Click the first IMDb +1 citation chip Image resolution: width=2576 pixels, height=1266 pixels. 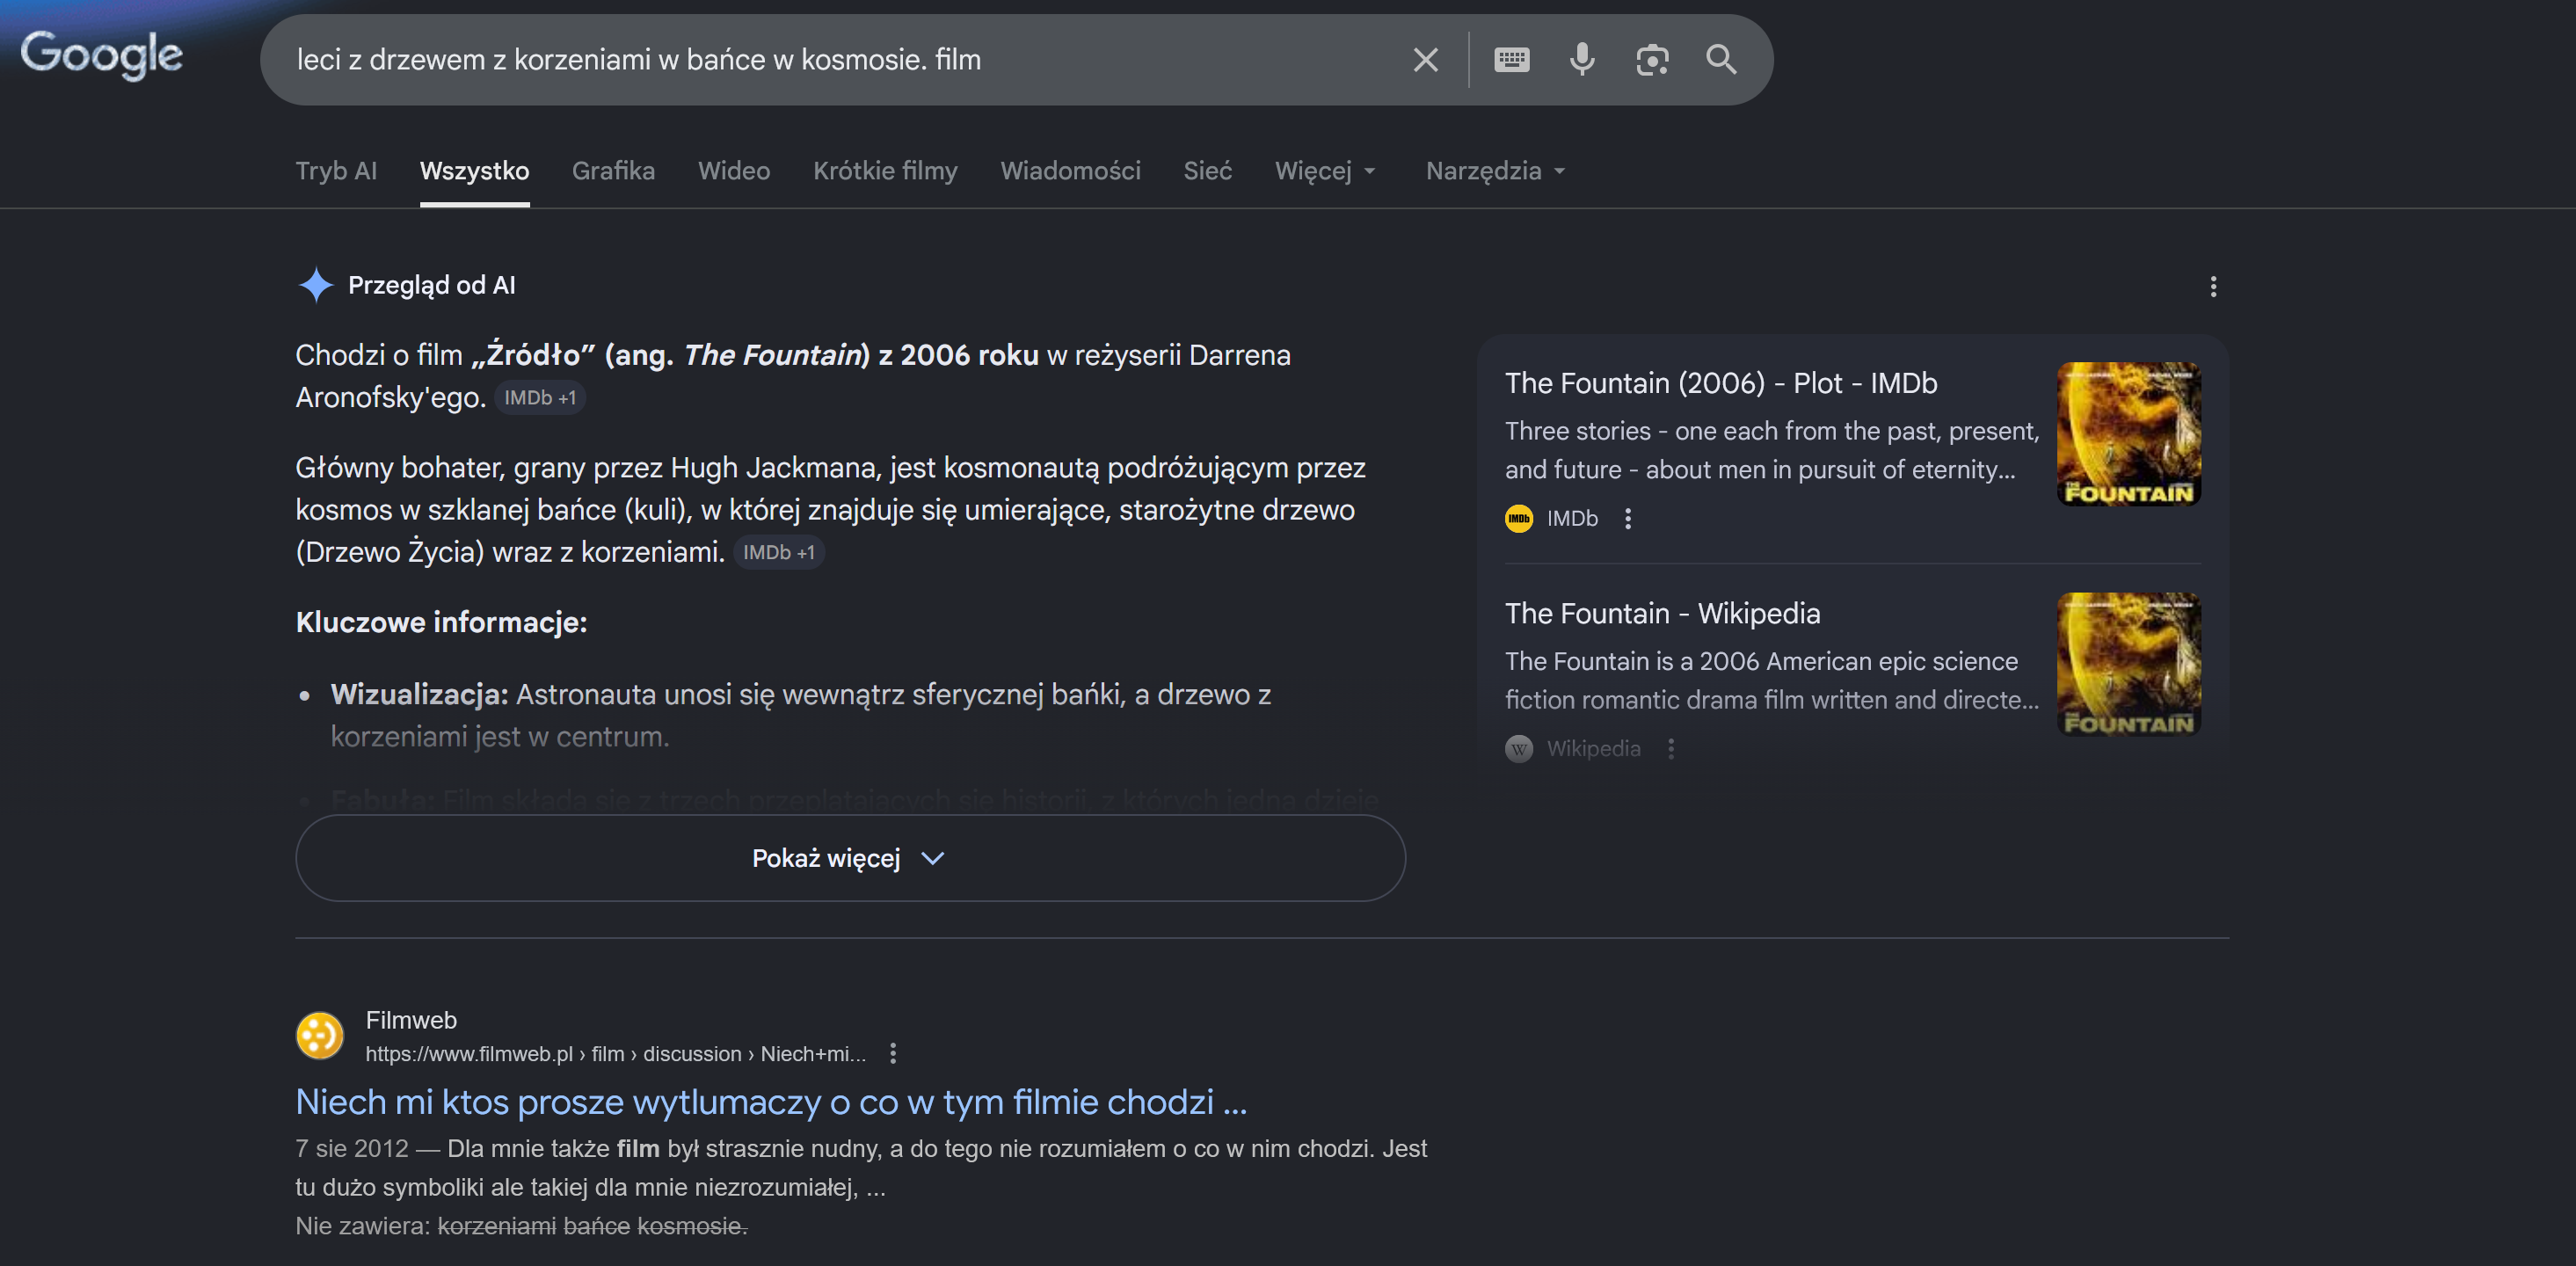(x=540, y=398)
